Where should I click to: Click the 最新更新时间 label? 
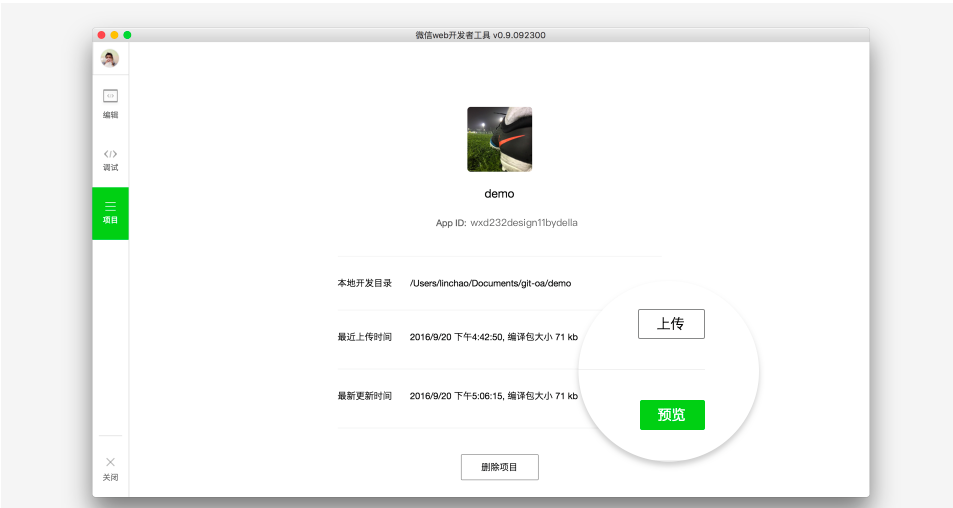pos(365,396)
